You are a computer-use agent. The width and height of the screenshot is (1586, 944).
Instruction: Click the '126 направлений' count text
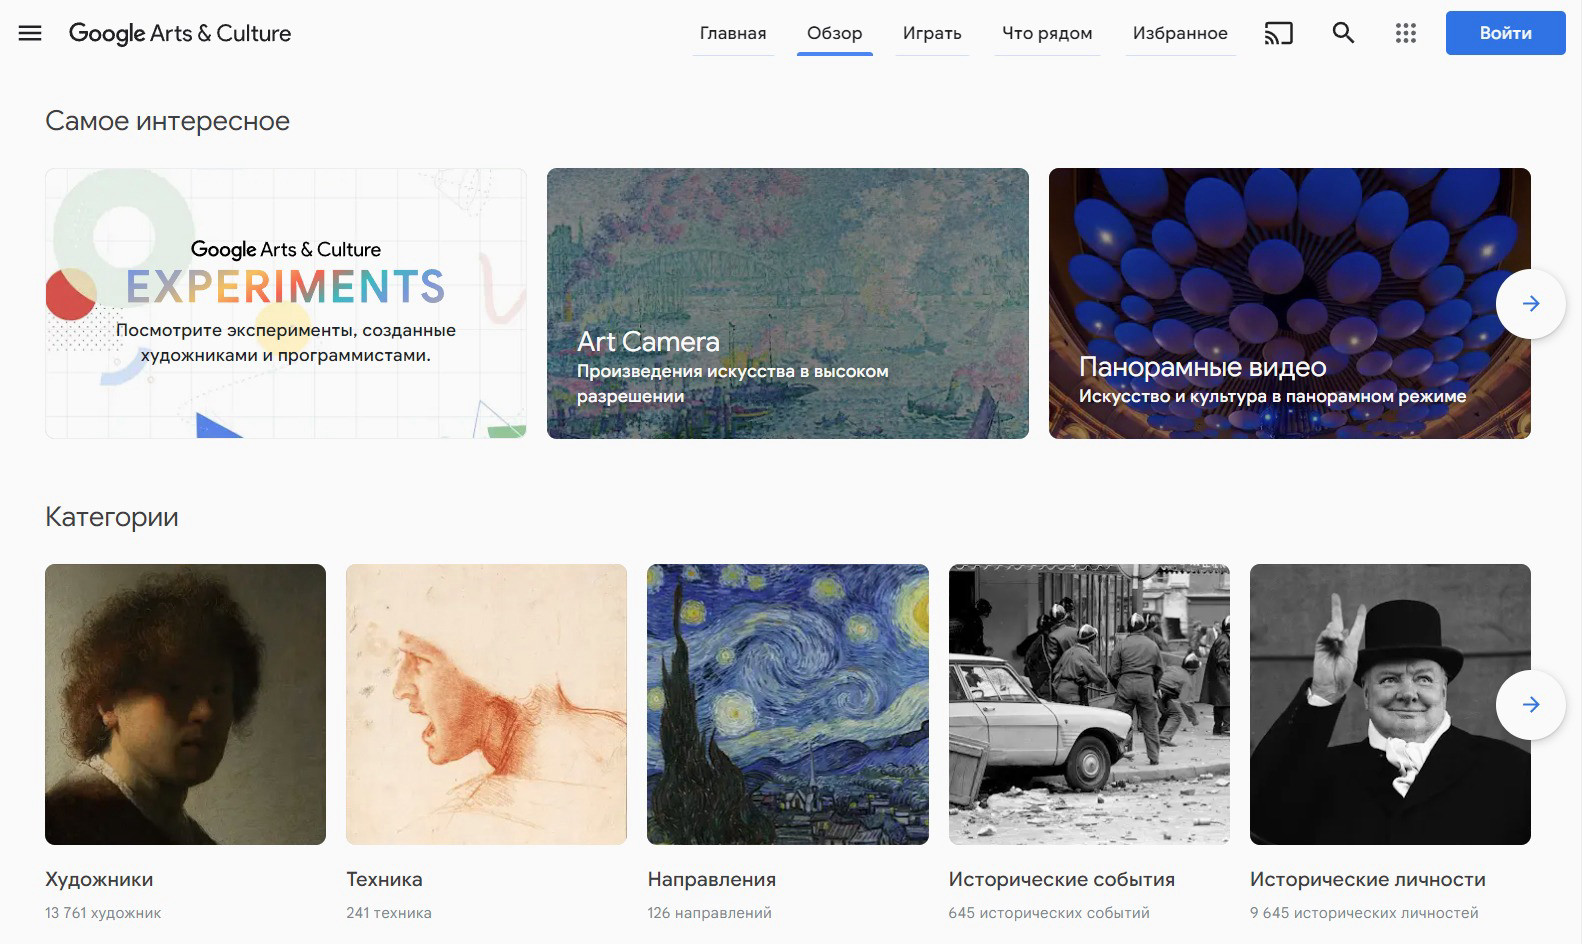[710, 913]
